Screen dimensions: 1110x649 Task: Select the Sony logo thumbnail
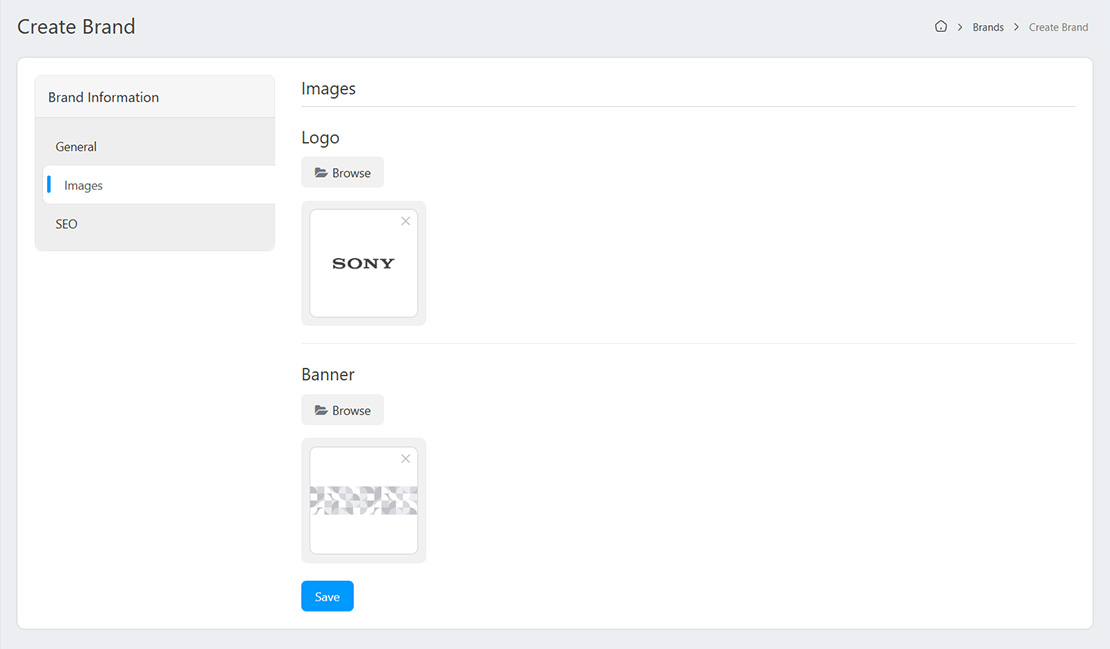point(364,264)
